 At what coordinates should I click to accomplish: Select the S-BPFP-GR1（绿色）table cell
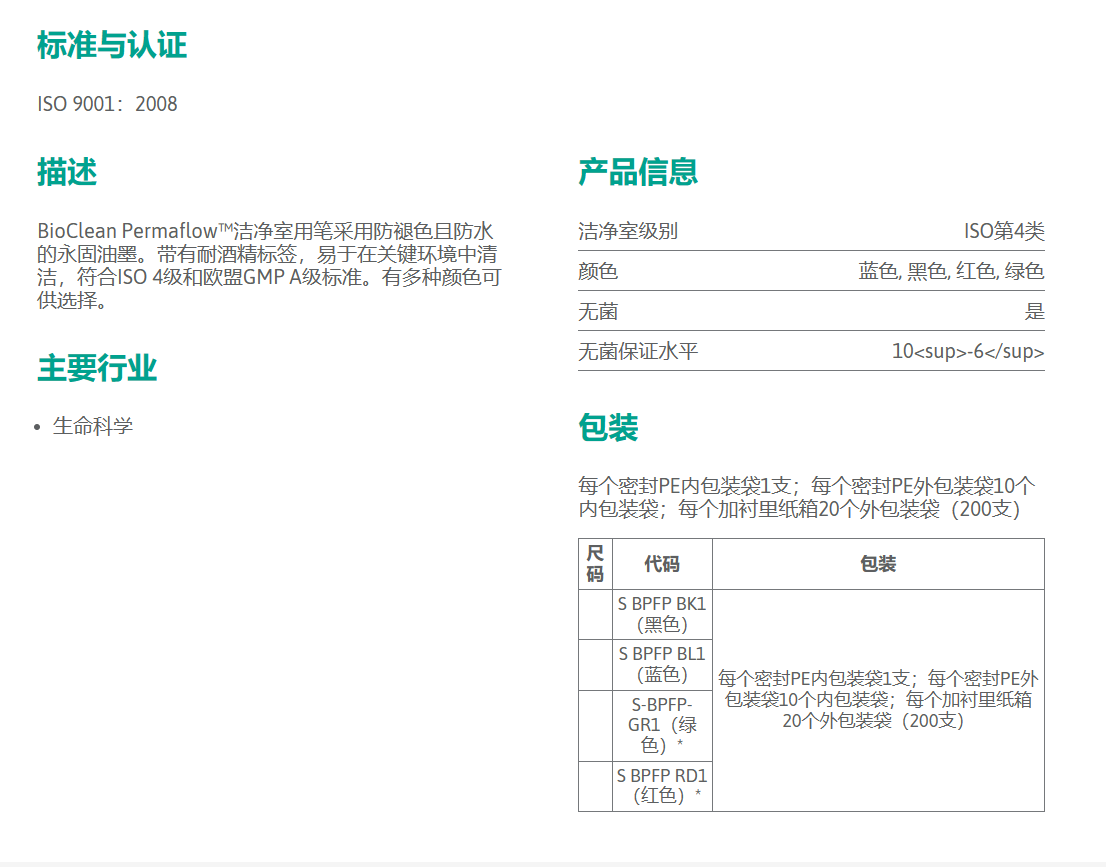click(662, 725)
